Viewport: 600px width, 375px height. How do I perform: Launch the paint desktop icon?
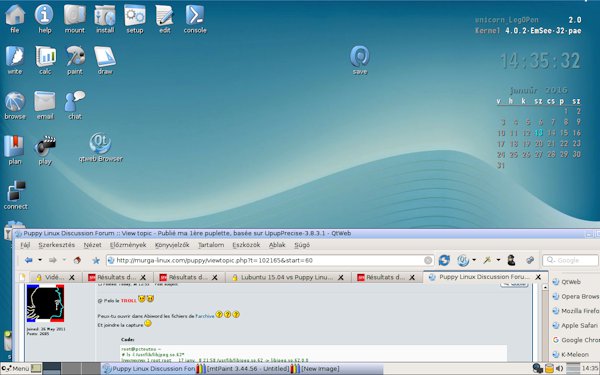tap(75, 60)
